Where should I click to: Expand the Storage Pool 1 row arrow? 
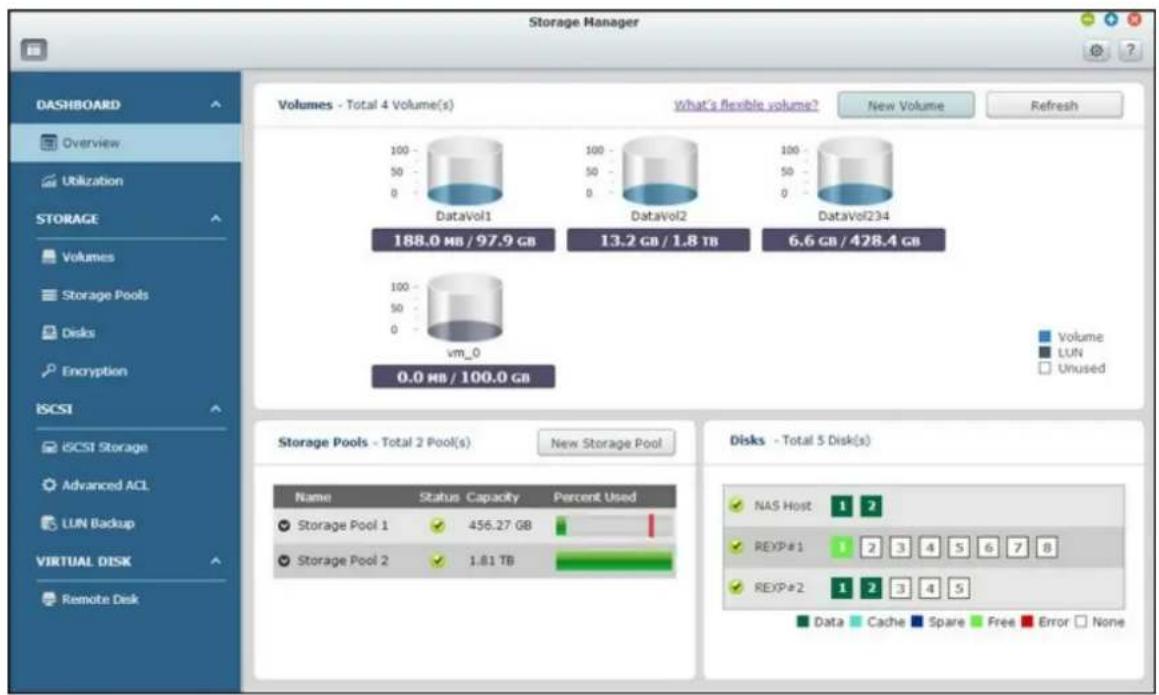[x=284, y=526]
